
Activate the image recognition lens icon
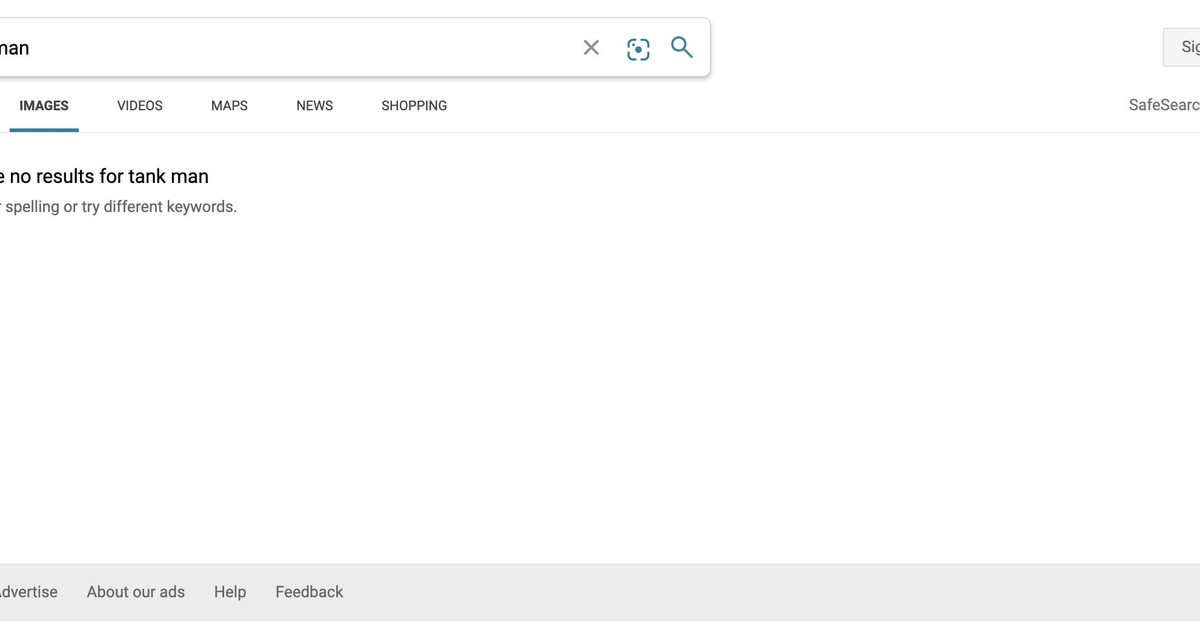(638, 47)
